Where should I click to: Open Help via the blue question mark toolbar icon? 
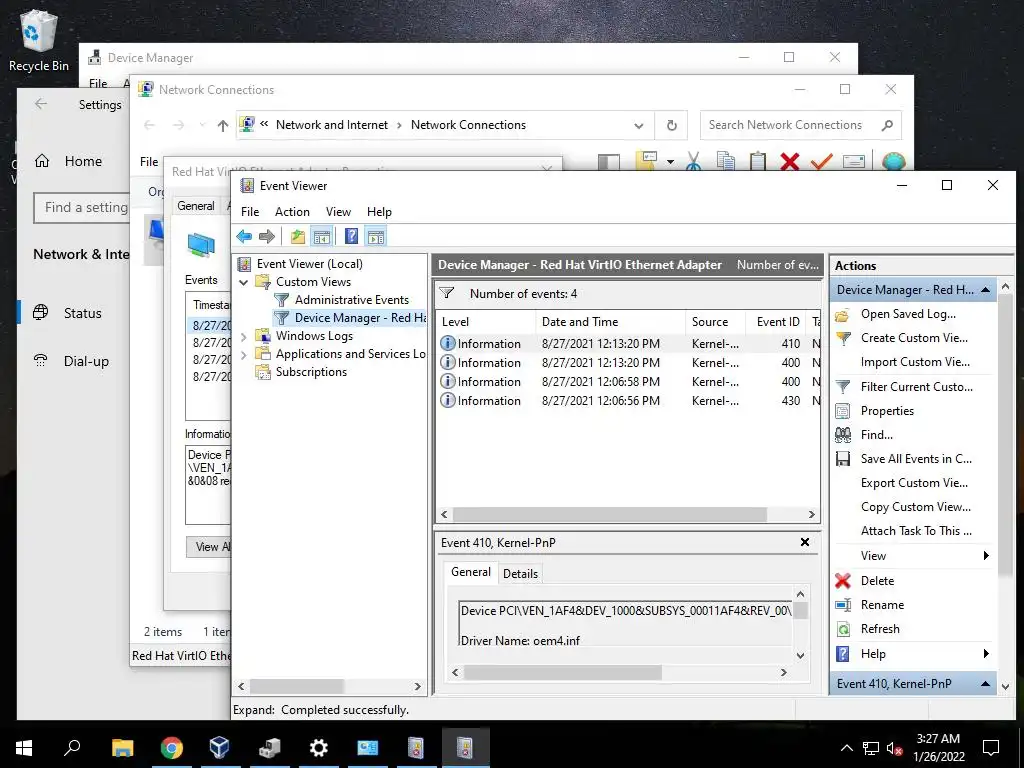tap(351, 236)
